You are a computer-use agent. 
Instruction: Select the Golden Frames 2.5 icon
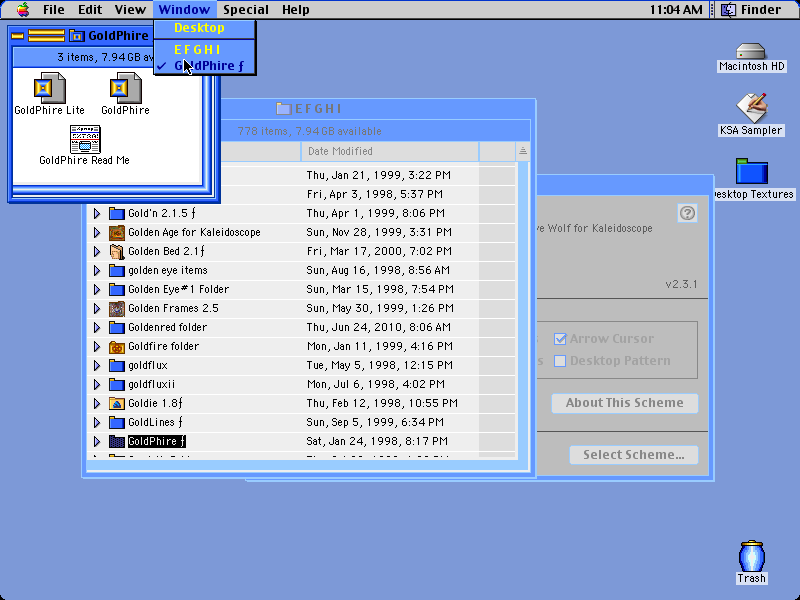pyautogui.click(x=117, y=309)
